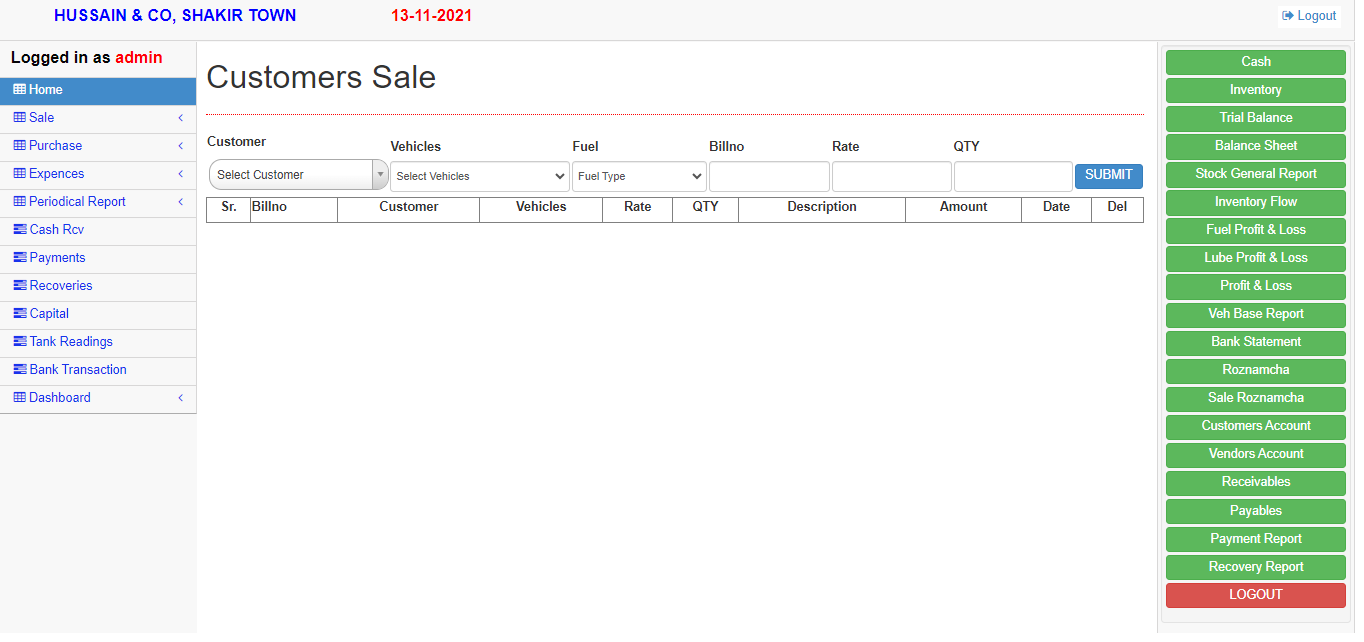Screen dimensions: 1364x642
Task: Open the Select Vehicles dropdown
Action: click(479, 177)
